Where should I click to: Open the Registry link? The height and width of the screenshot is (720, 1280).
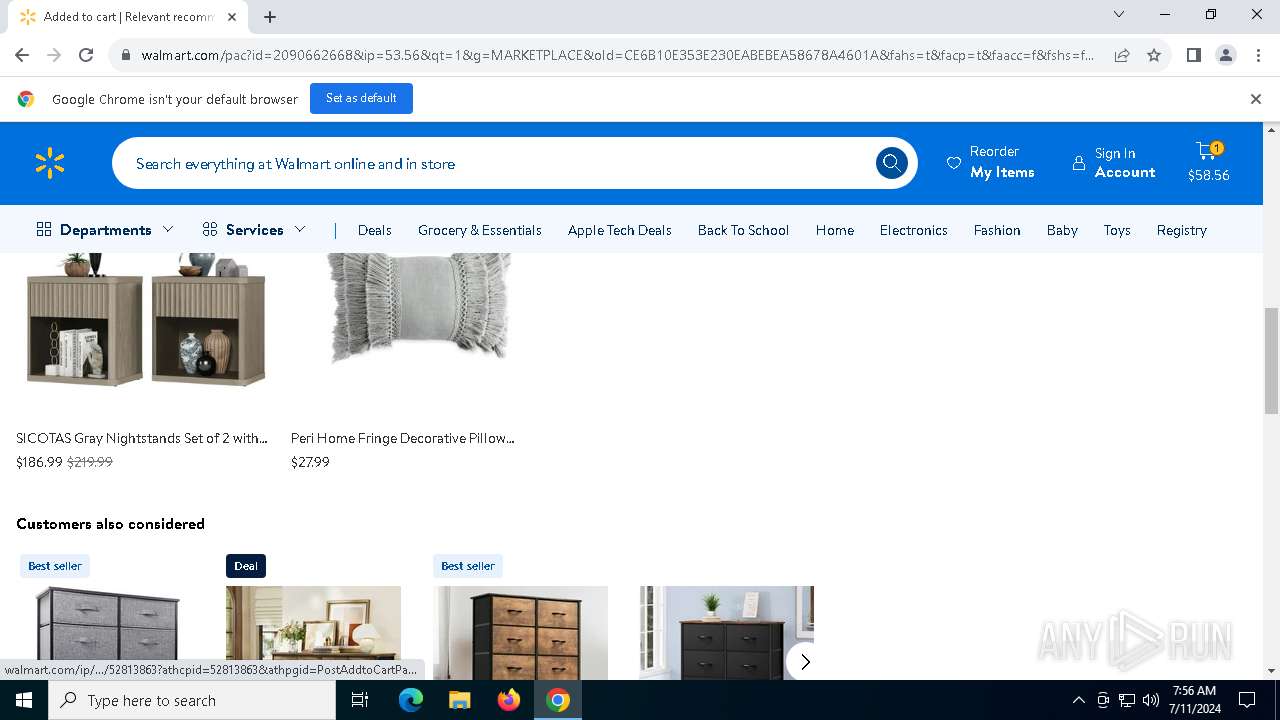click(1181, 230)
